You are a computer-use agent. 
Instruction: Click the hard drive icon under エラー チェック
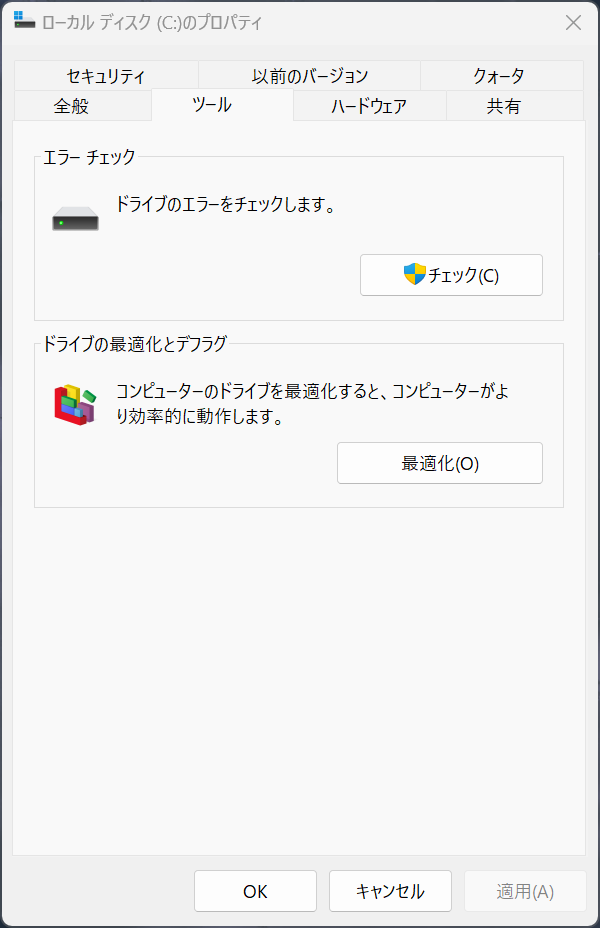pos(75,218)
